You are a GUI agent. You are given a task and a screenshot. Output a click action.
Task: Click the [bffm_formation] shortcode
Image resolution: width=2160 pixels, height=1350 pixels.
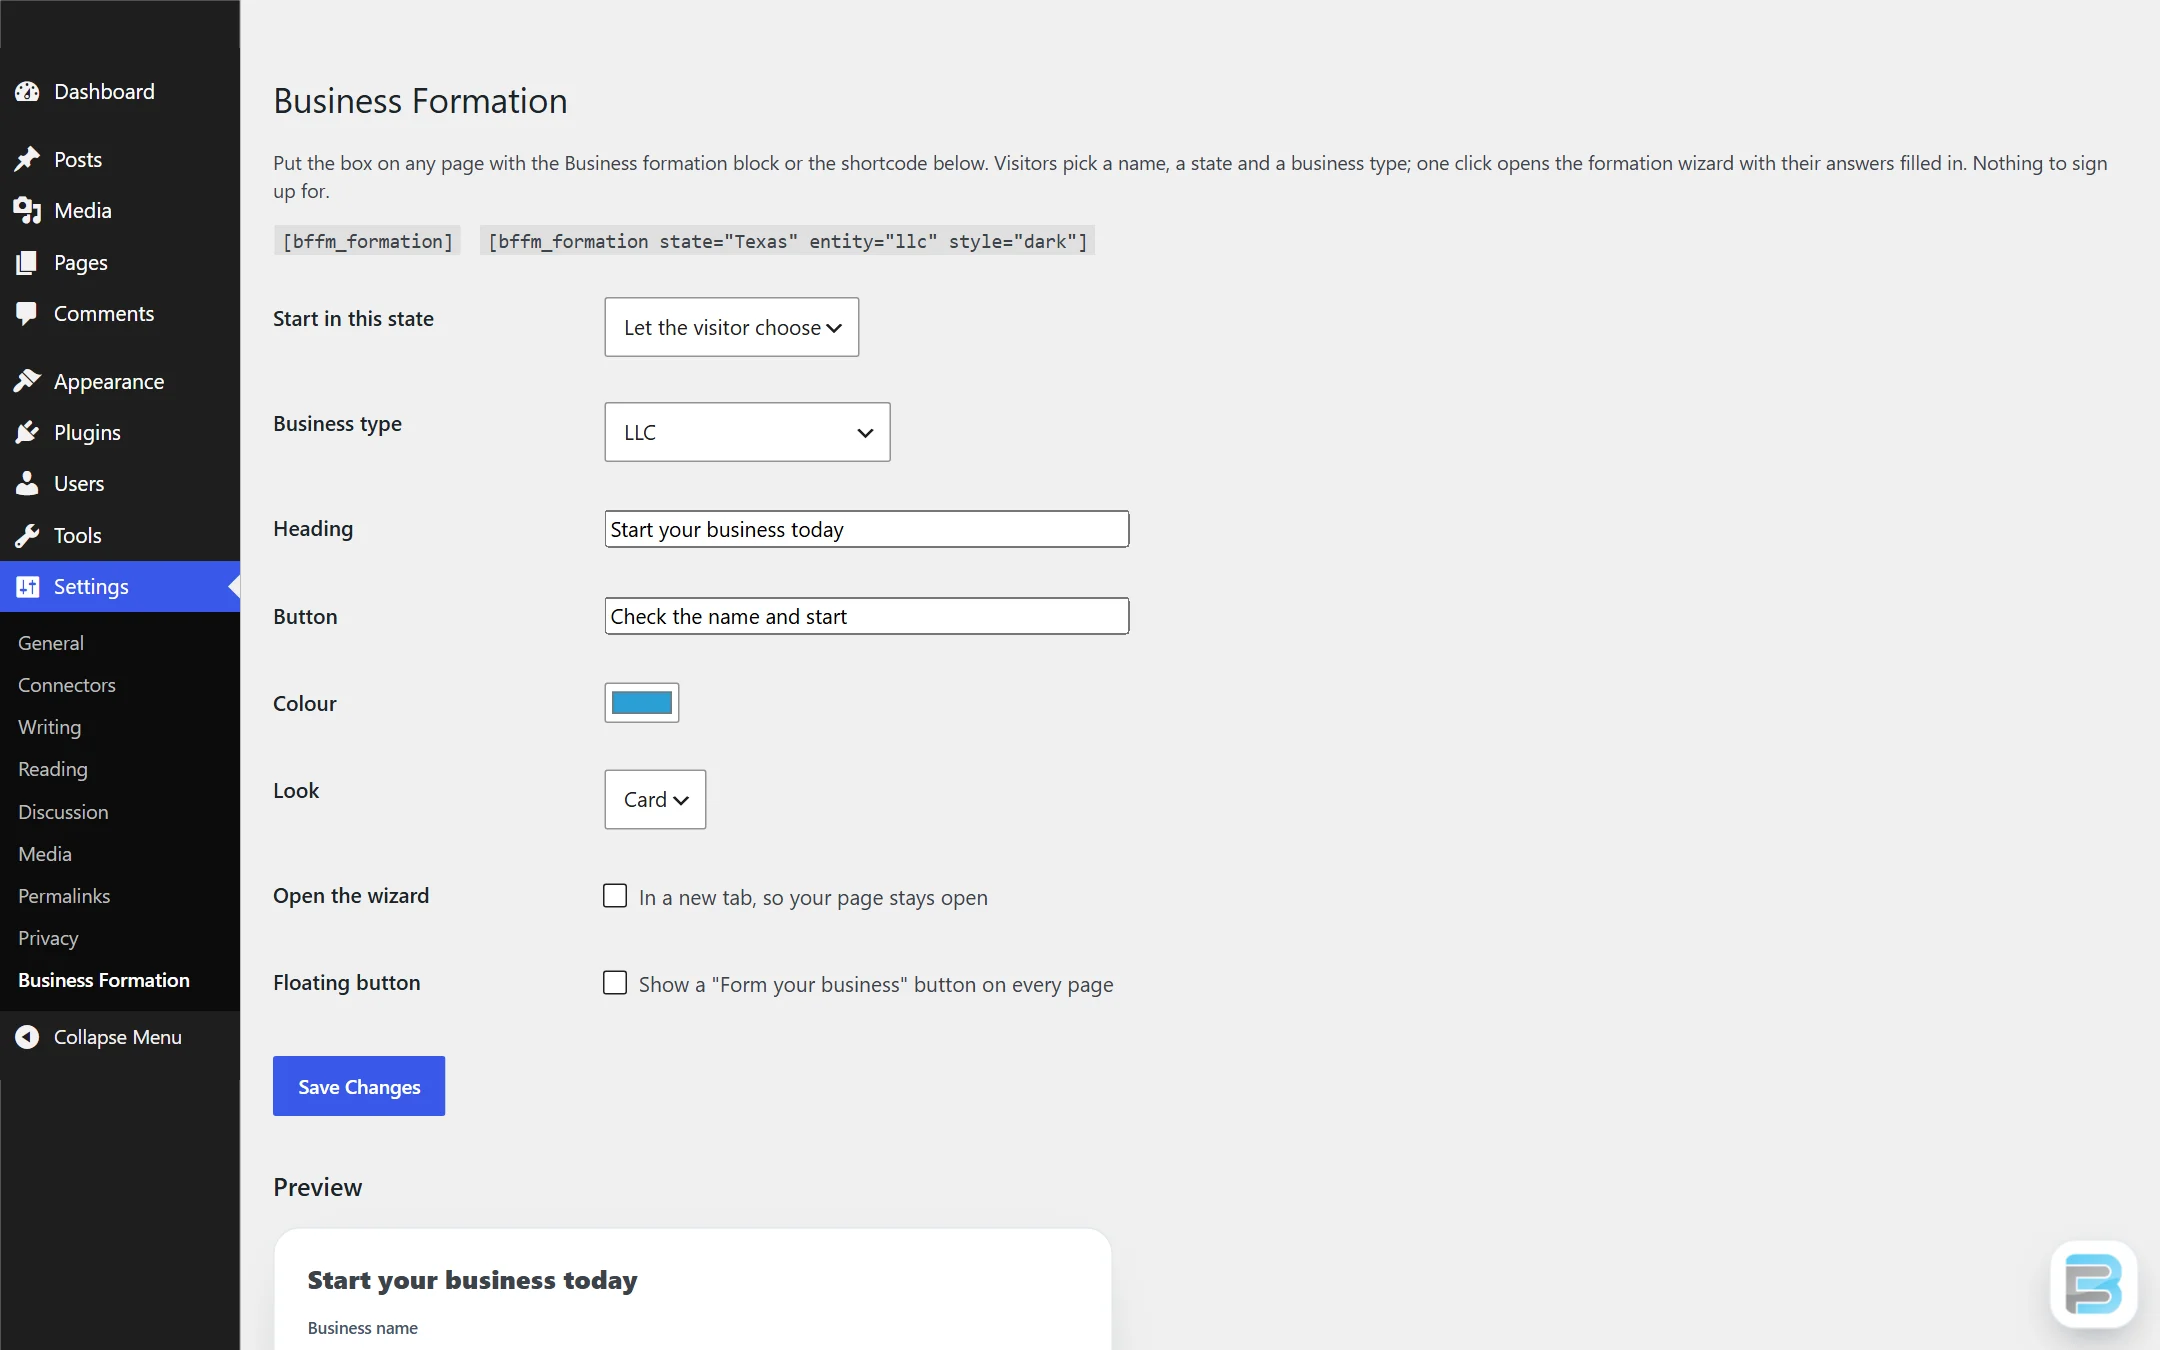[x=368, y=241]
